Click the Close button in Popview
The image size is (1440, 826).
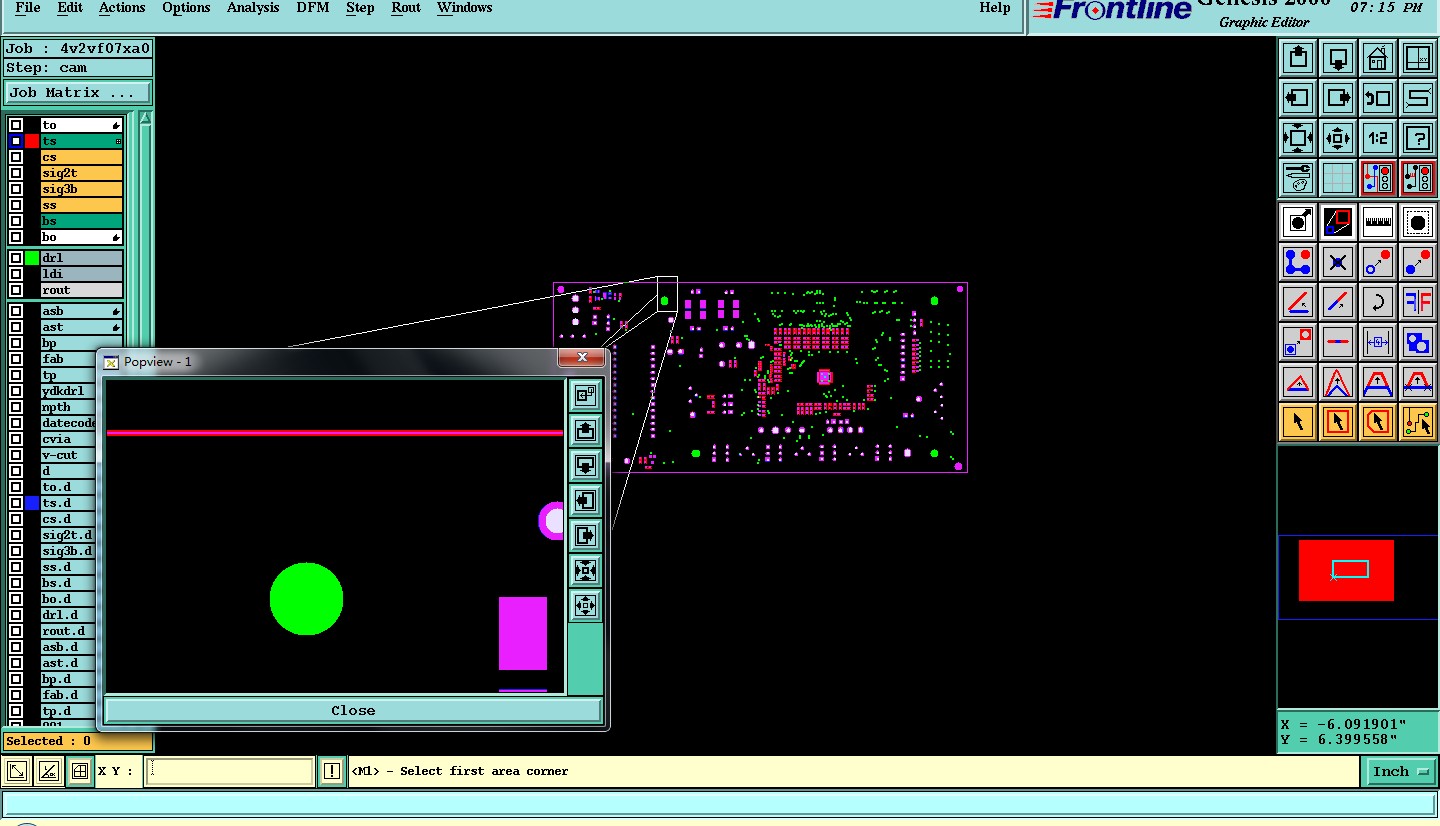tap(353, 710)
